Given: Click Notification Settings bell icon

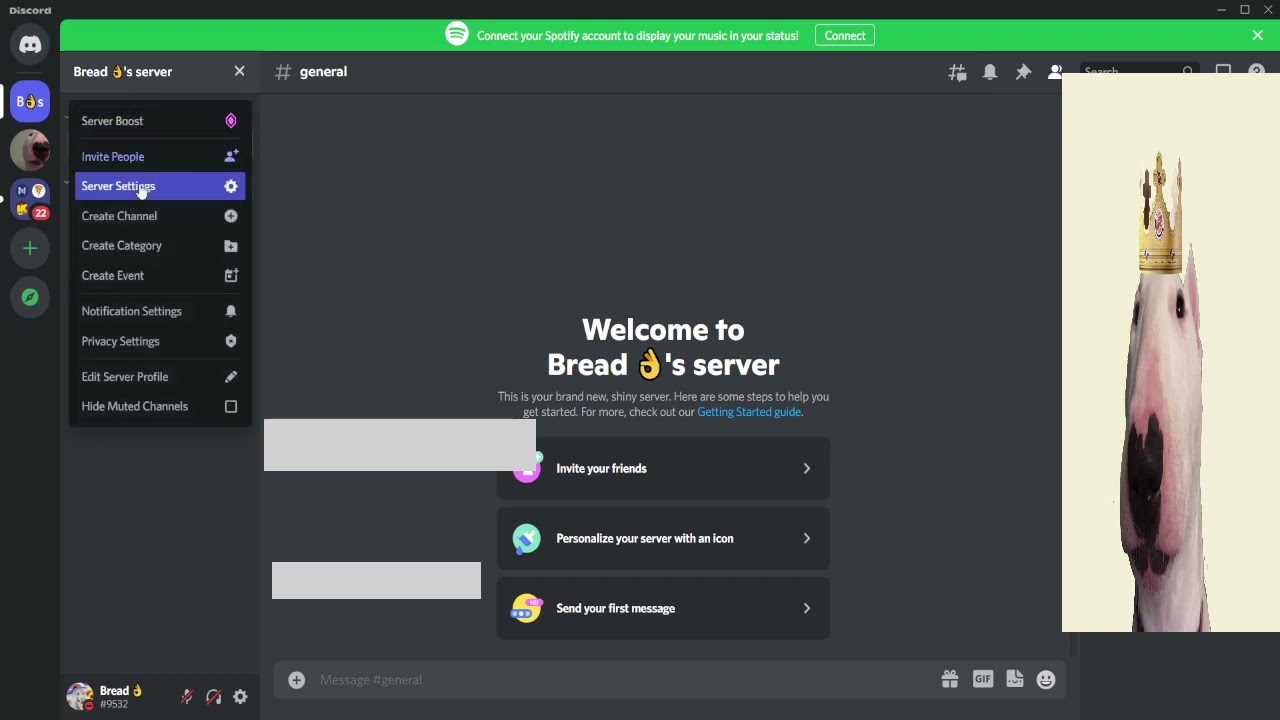Looking at the screenshot, I should click(231, 311).
